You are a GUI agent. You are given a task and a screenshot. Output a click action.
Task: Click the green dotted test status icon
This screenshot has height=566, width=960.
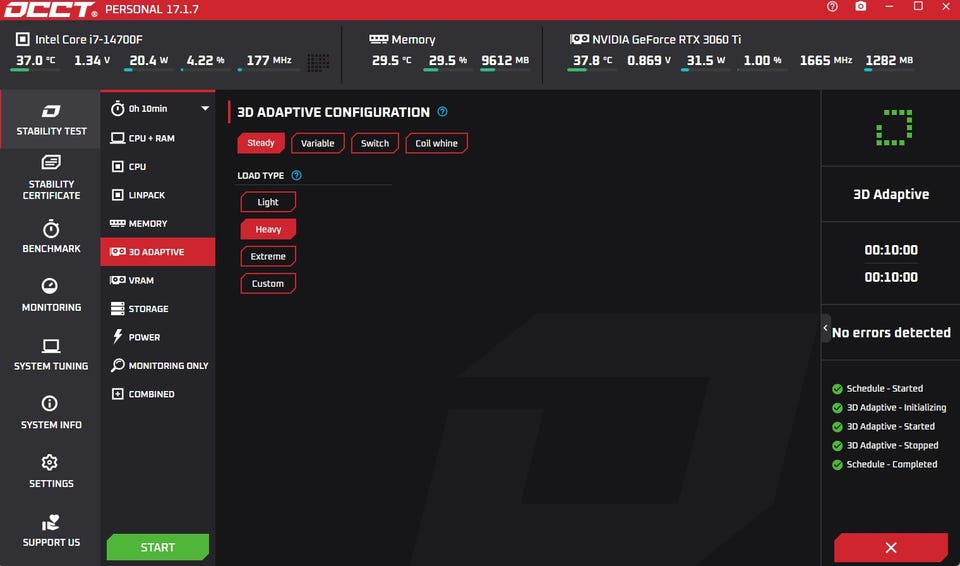pos(894,127)
